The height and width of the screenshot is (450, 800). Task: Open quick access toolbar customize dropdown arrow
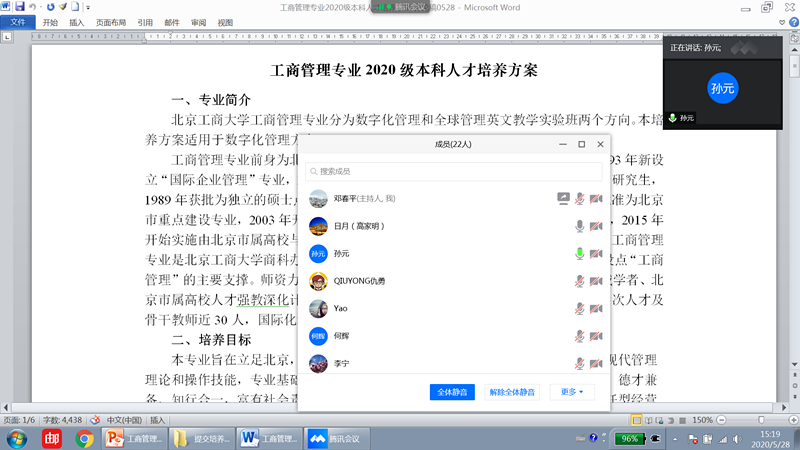coord(88,7)
